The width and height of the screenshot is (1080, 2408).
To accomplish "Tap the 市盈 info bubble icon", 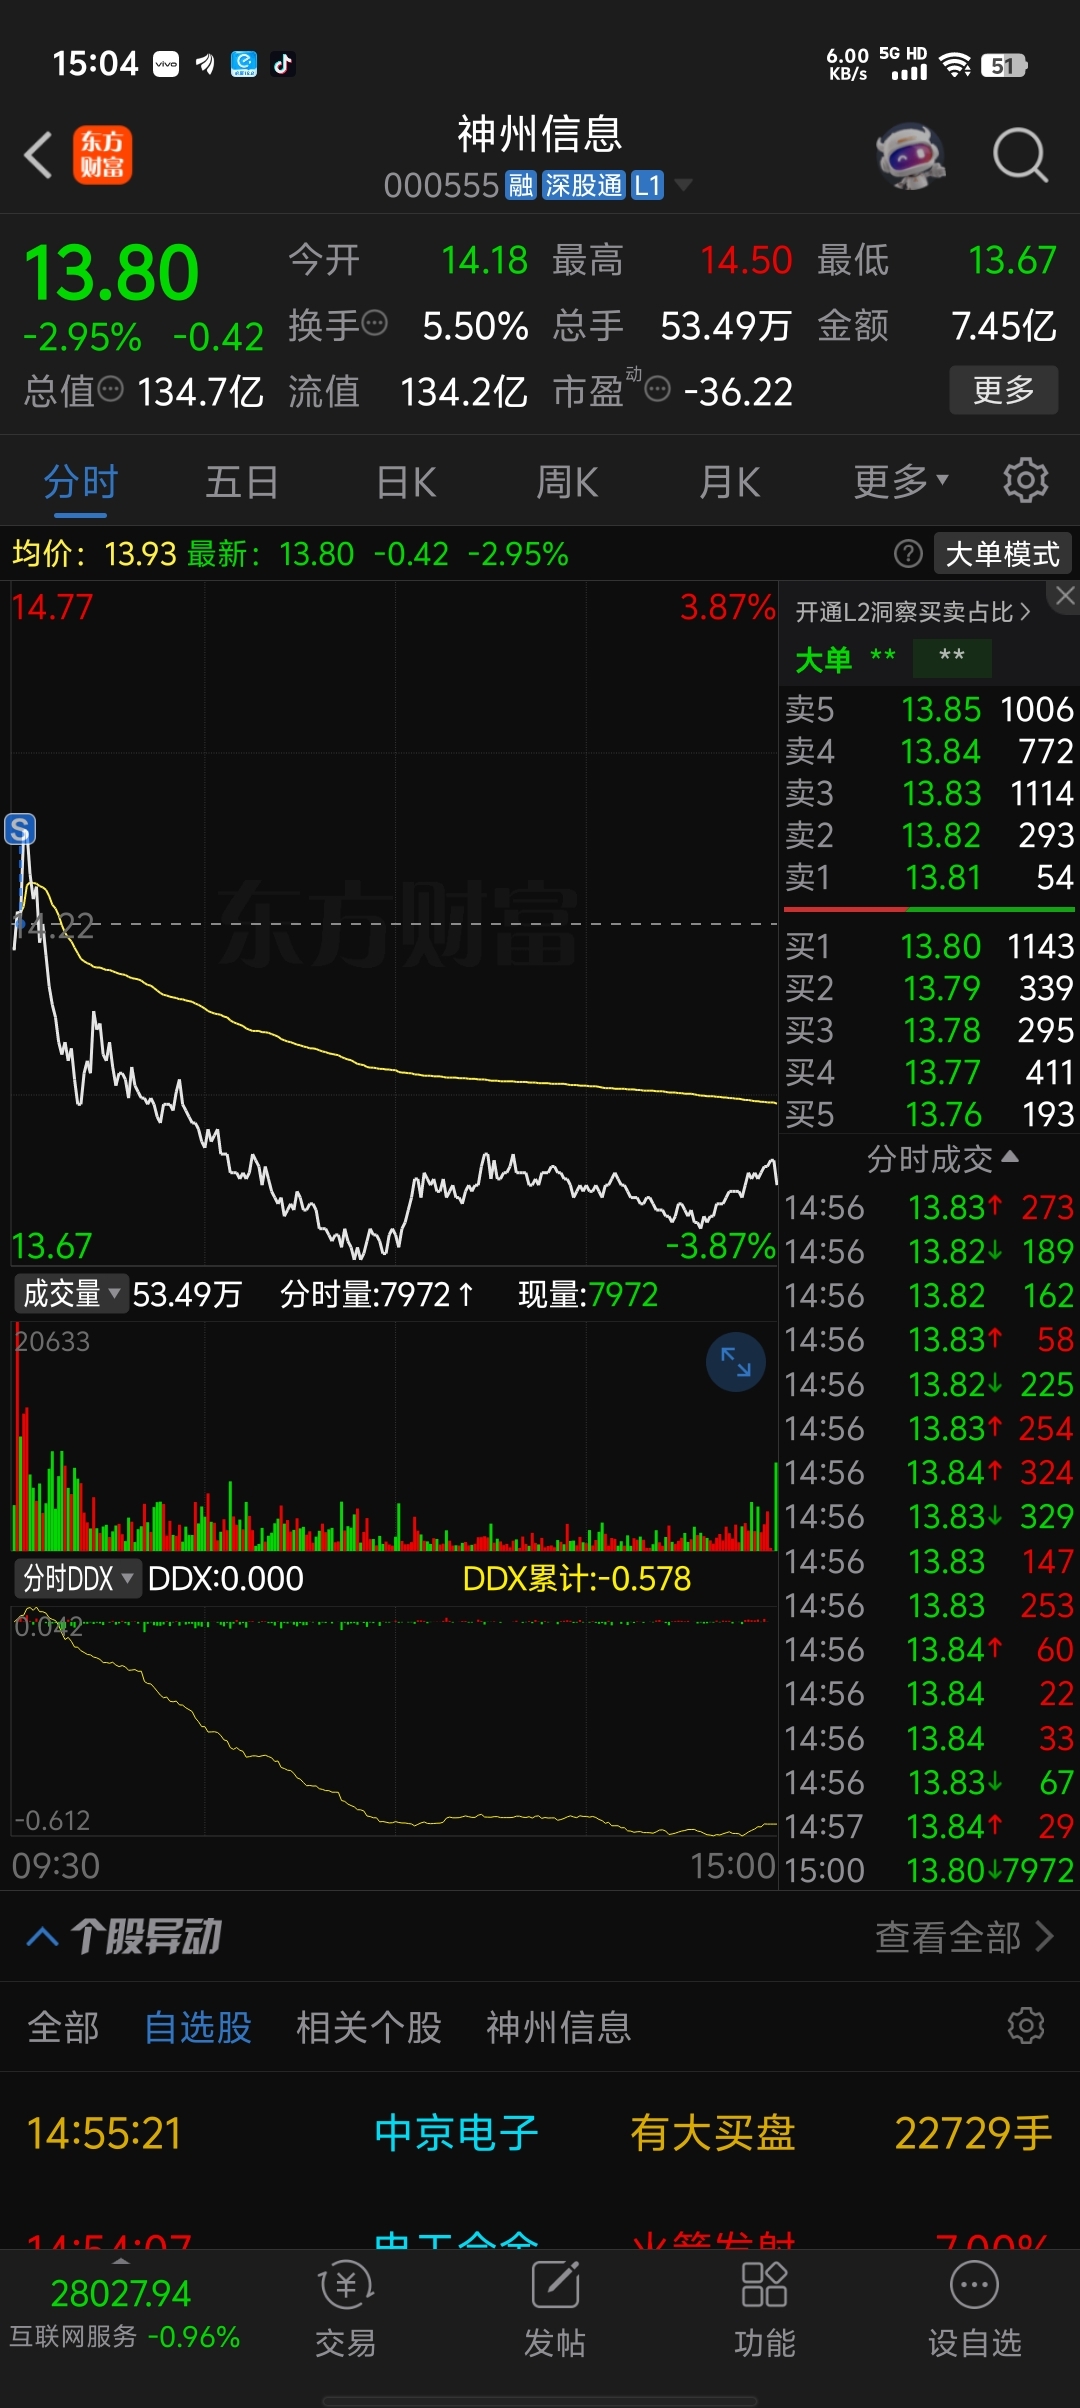I will click(657, 389).
